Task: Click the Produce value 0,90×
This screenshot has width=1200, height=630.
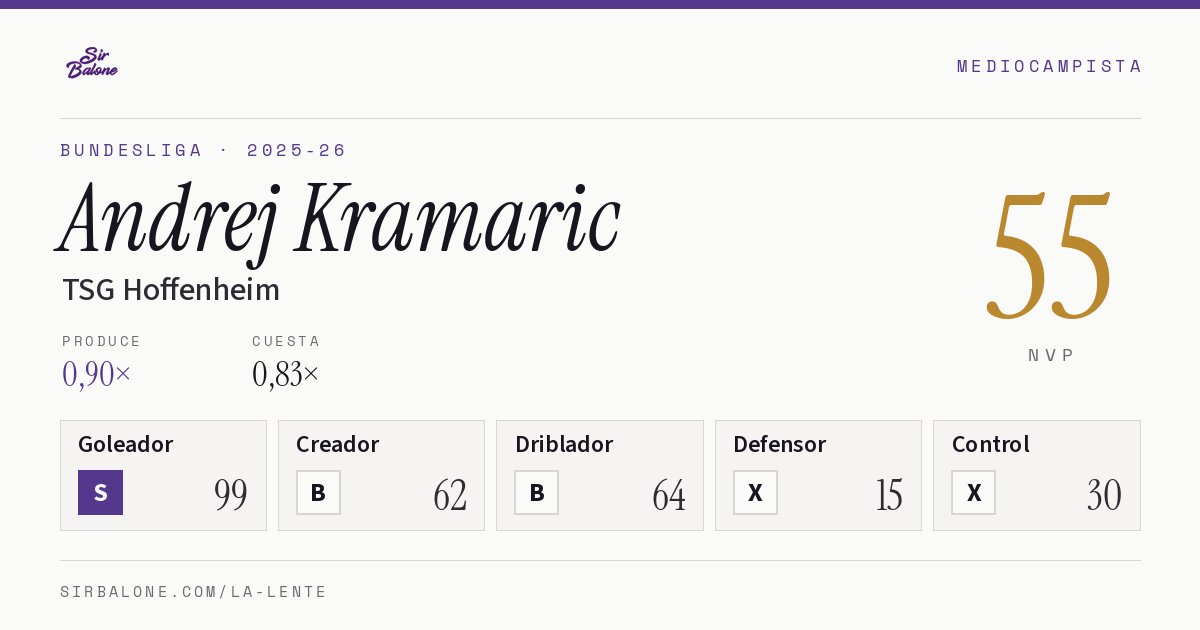Action: pos(96,374)
